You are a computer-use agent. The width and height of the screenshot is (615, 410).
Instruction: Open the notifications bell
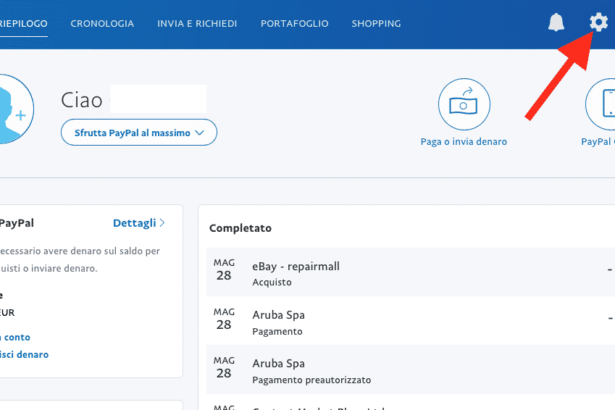pos(556,22)
